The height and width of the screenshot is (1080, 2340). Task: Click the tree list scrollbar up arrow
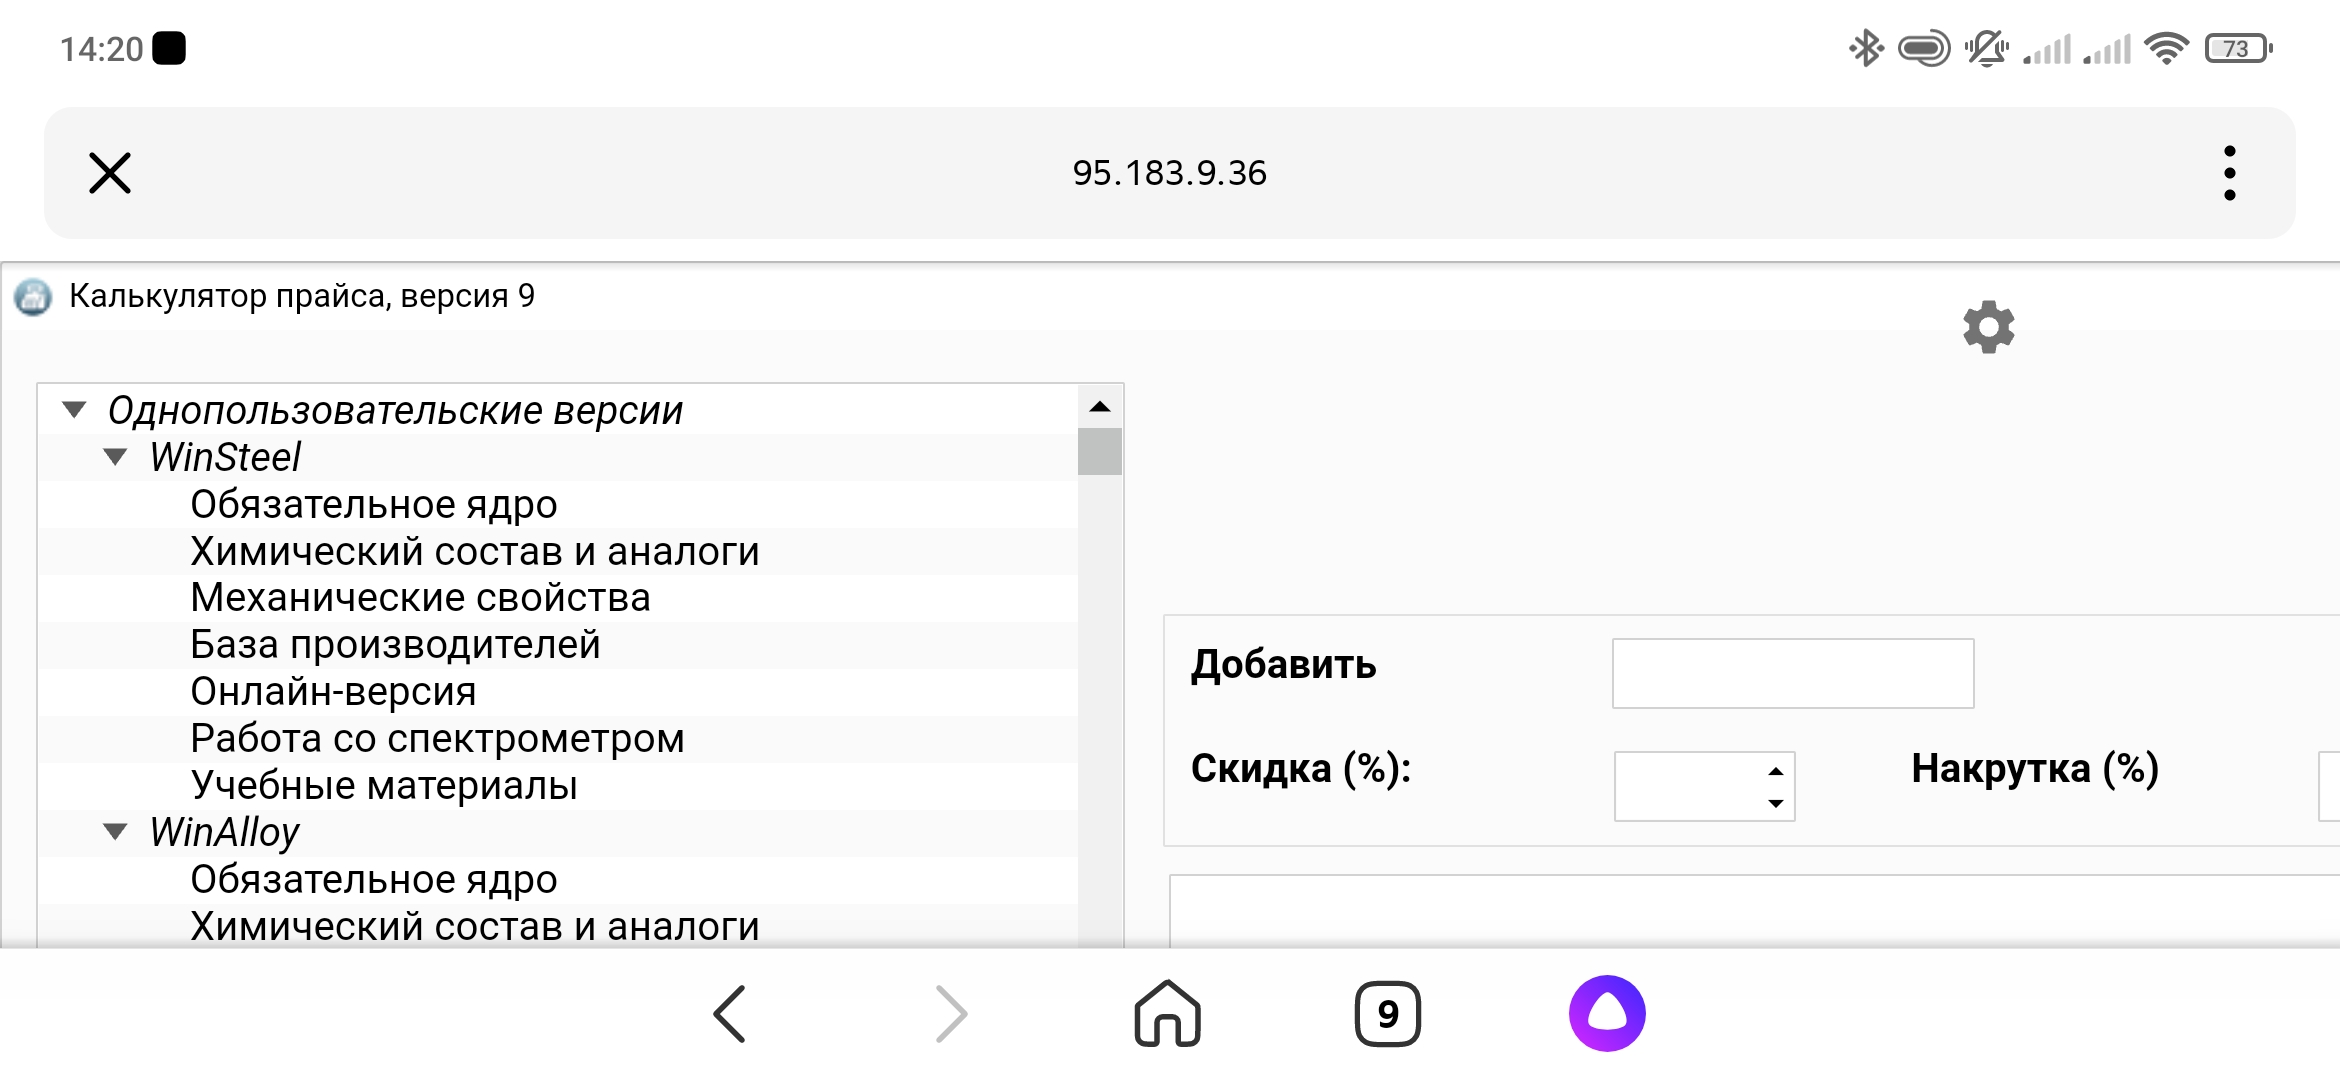[x=1100, y=406]
